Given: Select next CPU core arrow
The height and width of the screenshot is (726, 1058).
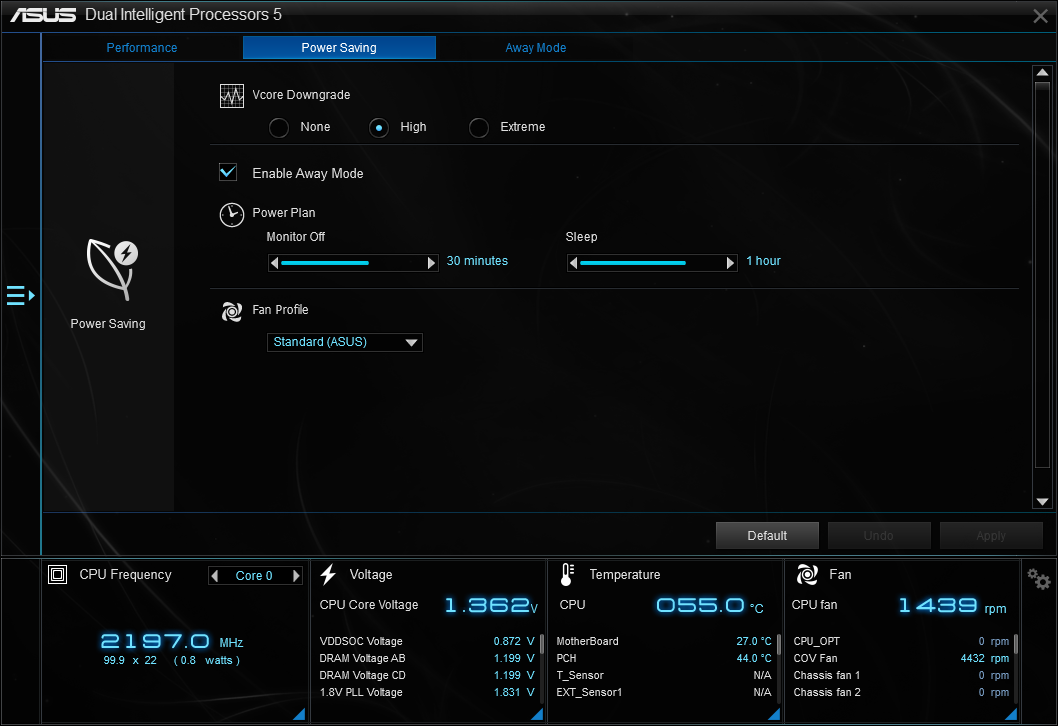Looking at the screenshot, I should (296, 576).
